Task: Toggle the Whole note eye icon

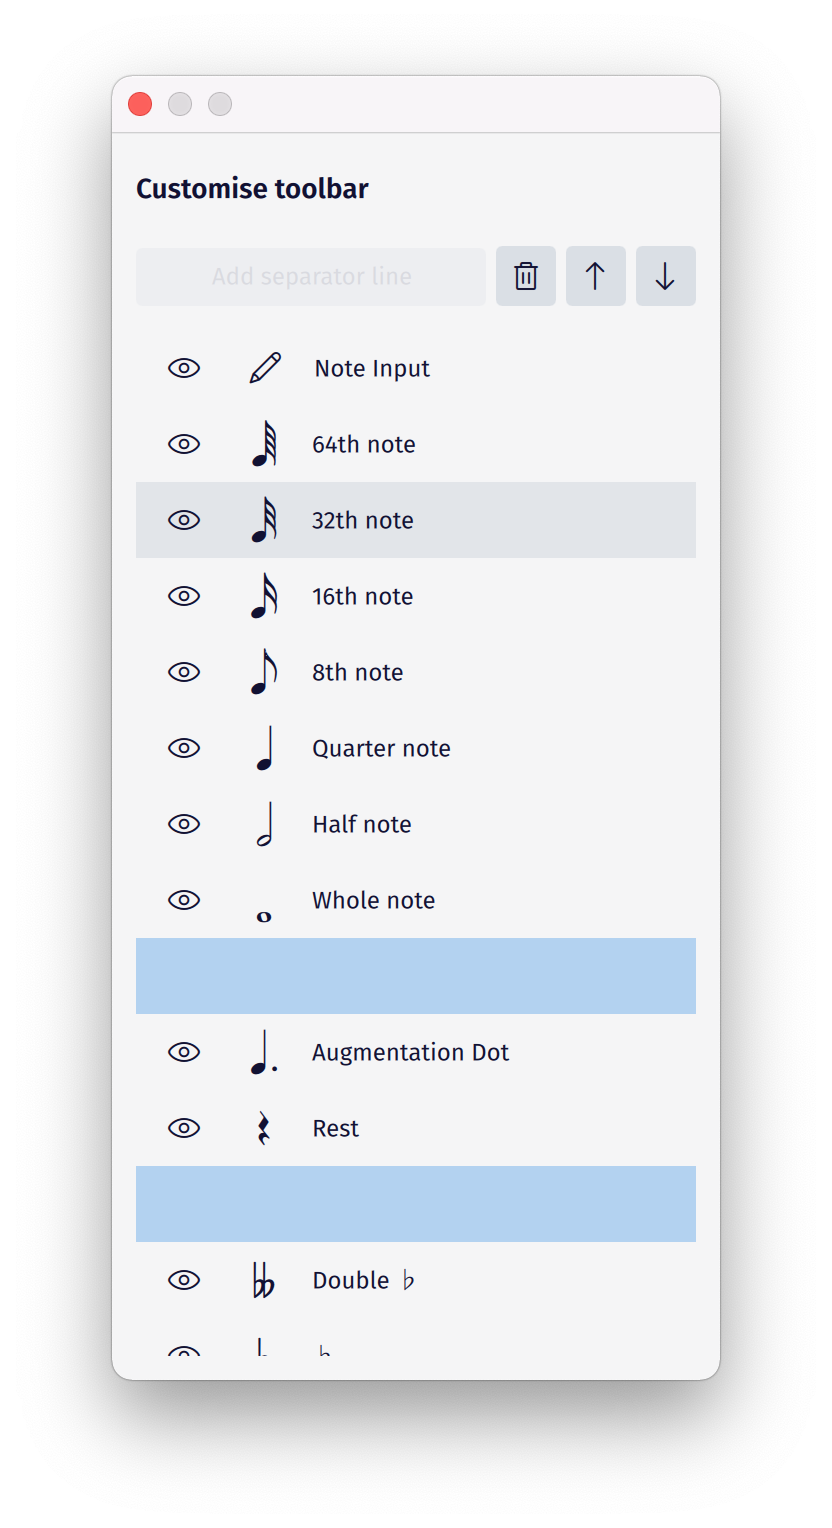Action: pyautogui.click(x=184, y=899)
